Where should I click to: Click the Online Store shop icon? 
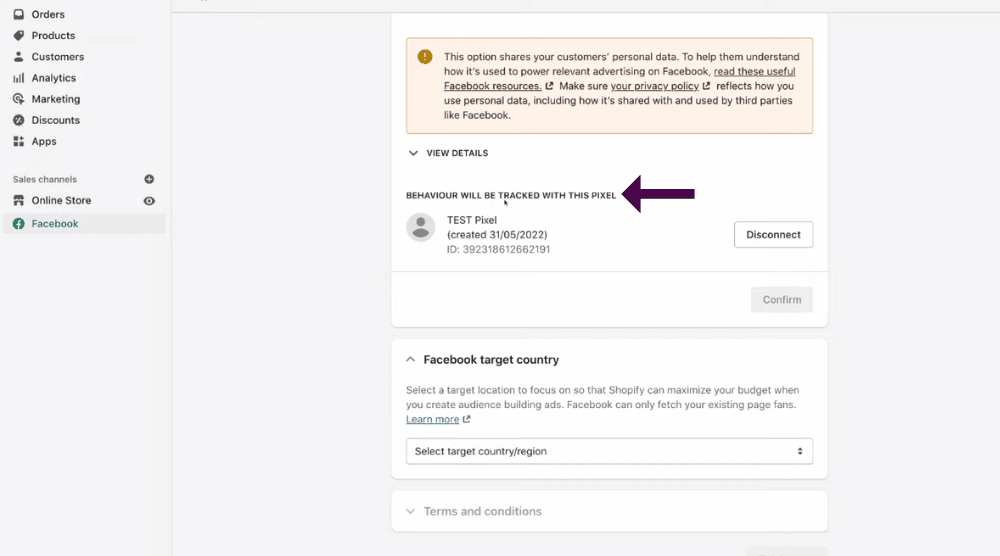pos(18,200)
